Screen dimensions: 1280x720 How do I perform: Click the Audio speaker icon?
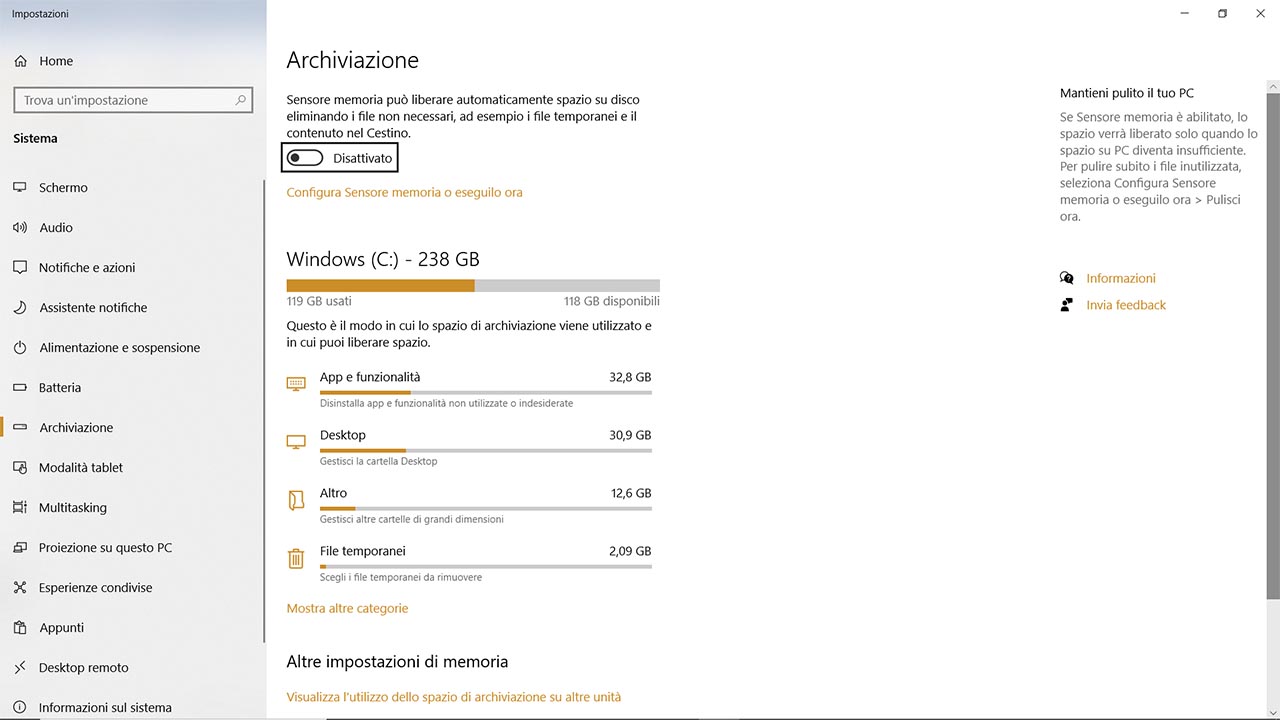20,227
